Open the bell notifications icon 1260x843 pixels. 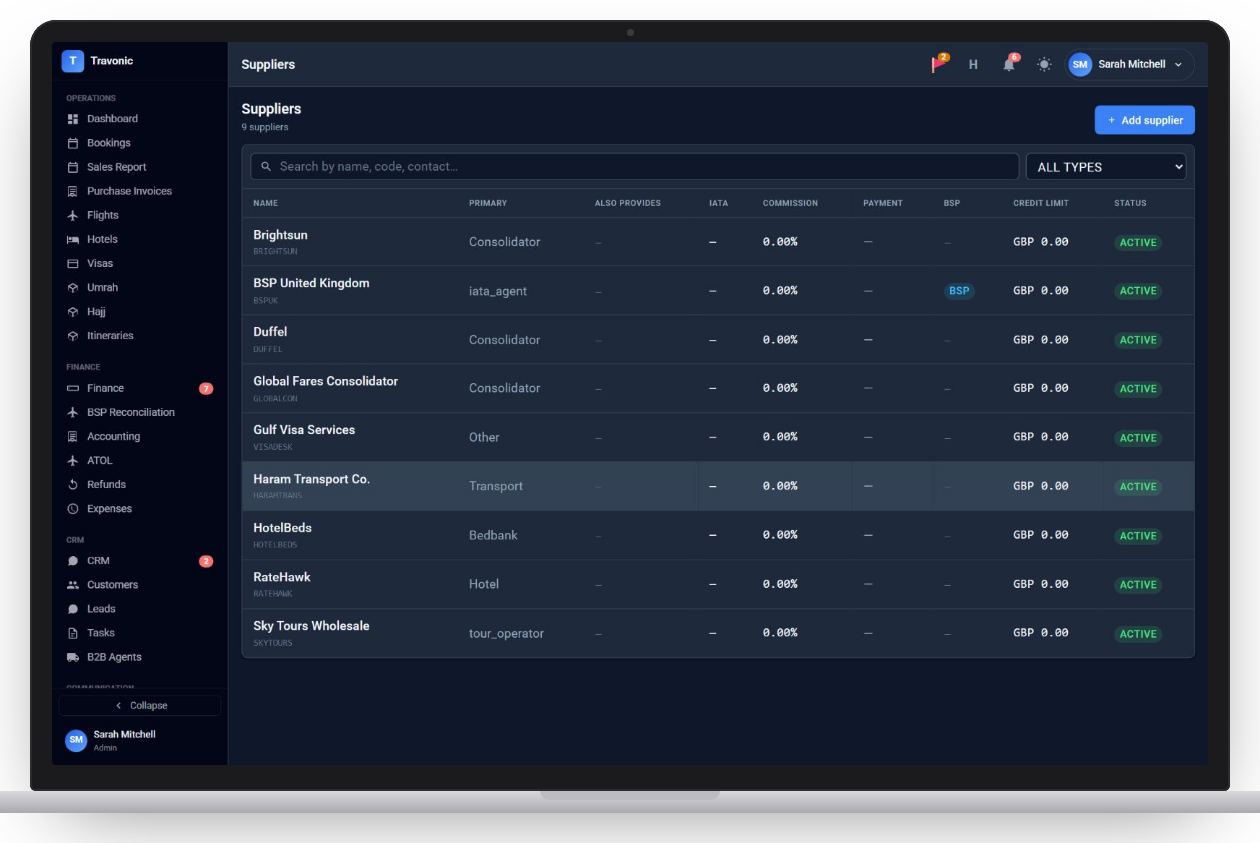(x=1009, y=64)
